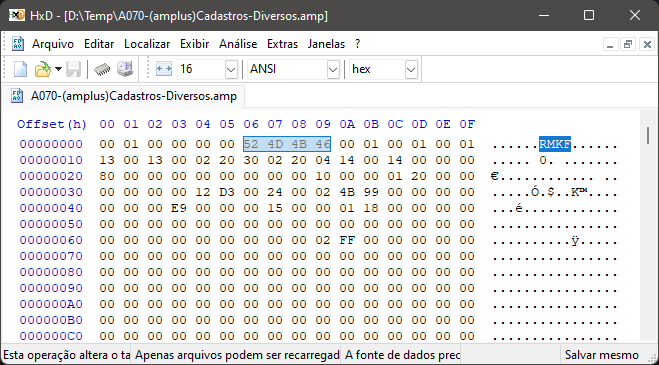659x365 pixels.
Task: Select offset row 00000010
Action: pos(51,160)
